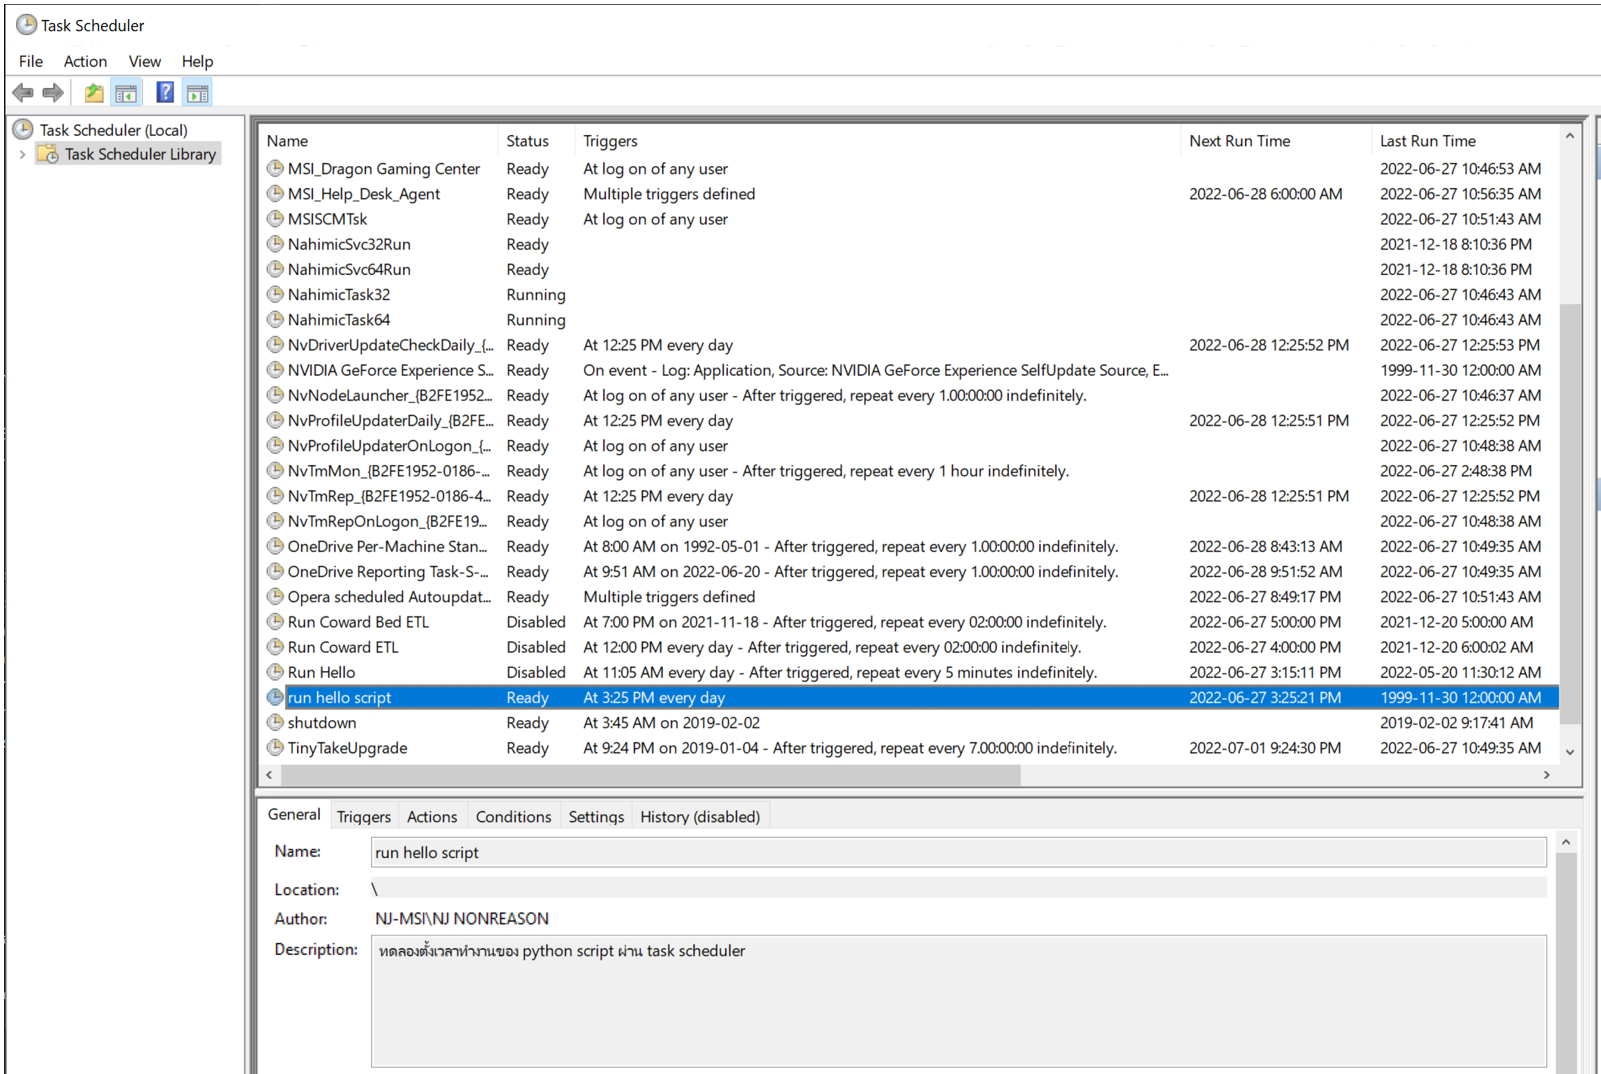
Task: Open the View menu
Action: pyautogui.click(x=144, y=61)
